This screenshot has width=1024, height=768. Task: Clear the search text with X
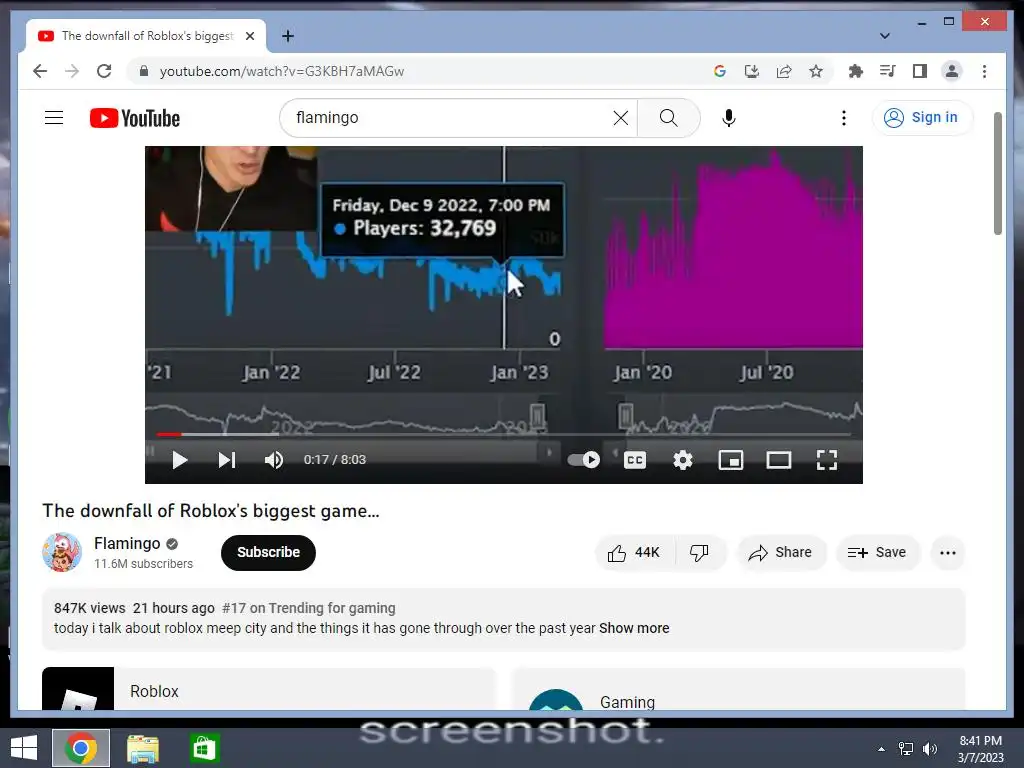[620, 118]
